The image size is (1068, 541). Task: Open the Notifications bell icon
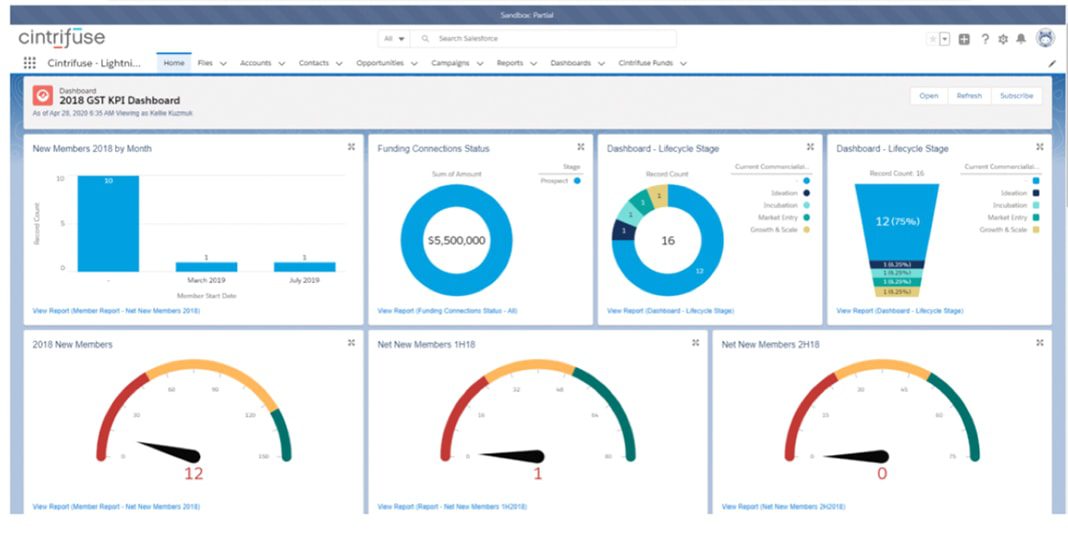click(x=1020, y=39)
